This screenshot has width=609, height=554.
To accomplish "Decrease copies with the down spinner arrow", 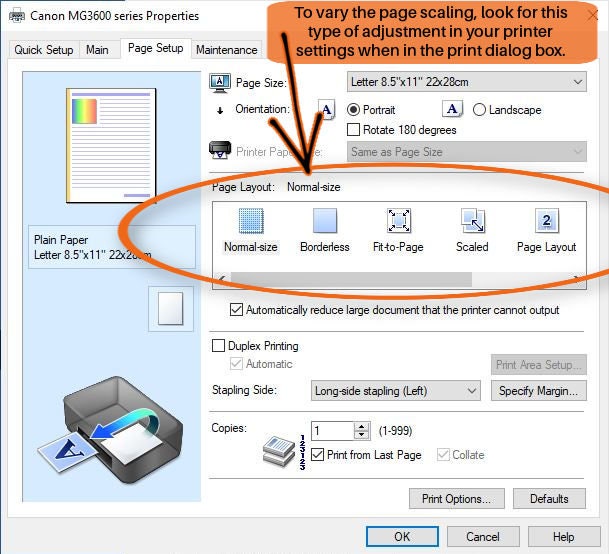I will tap(362, 435).
